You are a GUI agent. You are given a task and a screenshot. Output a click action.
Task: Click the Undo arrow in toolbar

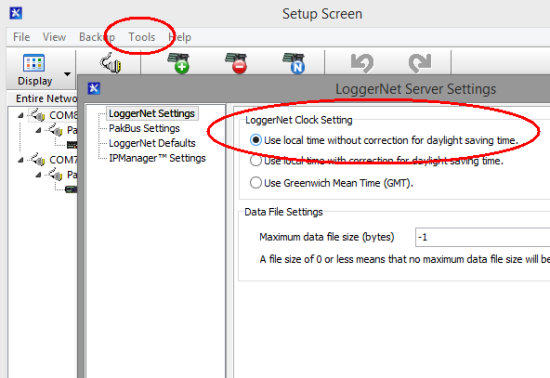click(x=362, y=63)
